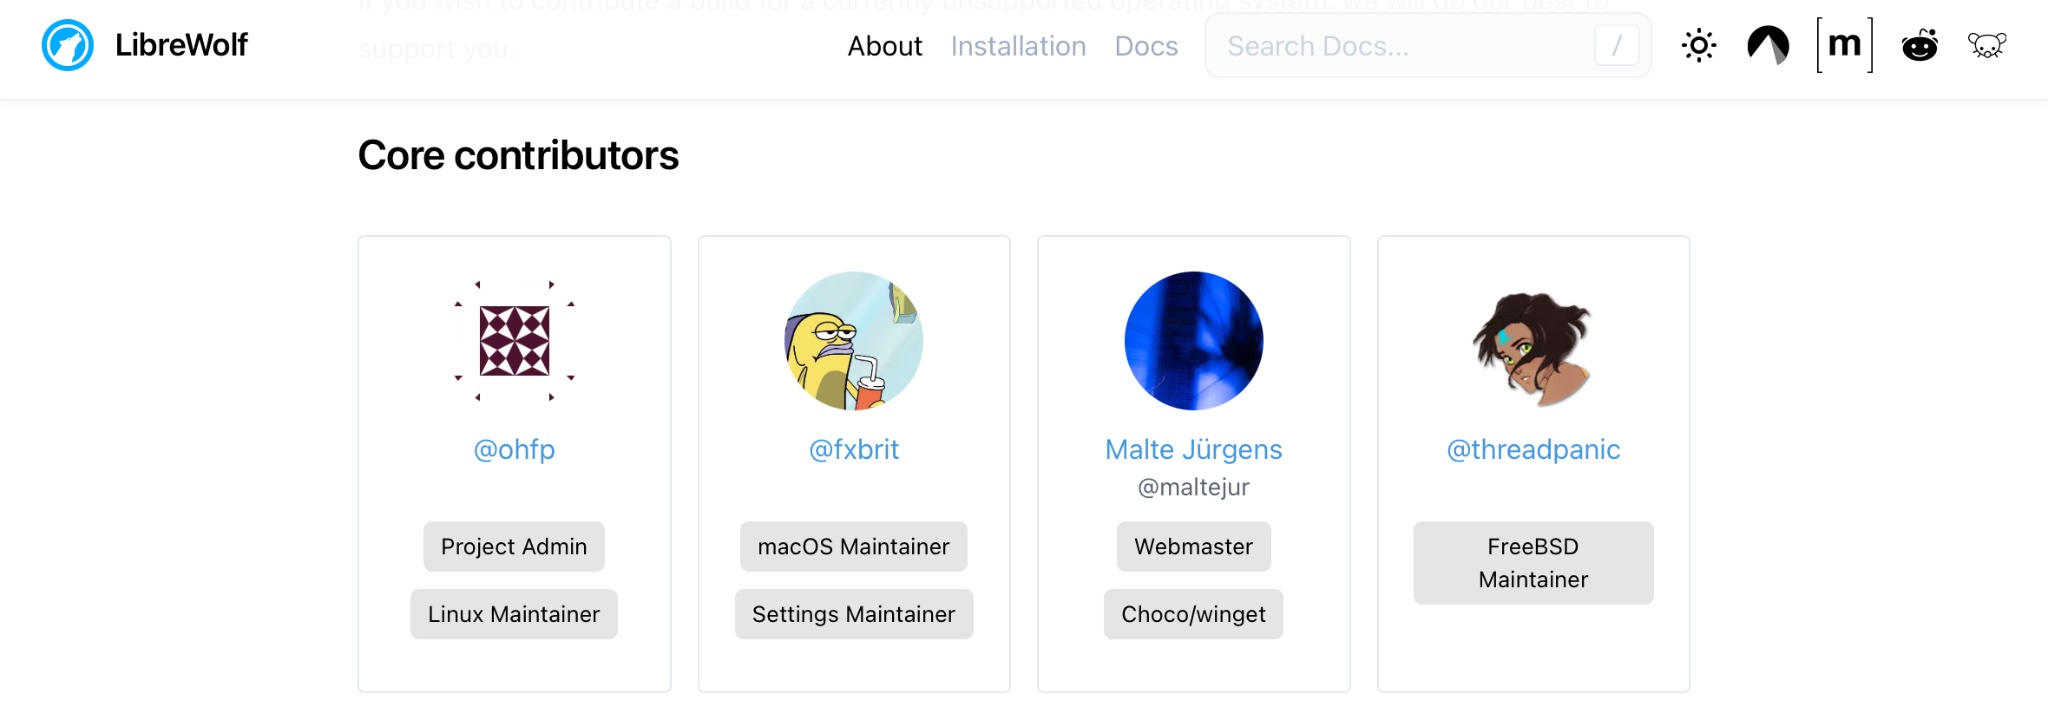Open the Codeberg mountain icon link

(1768, 45)
